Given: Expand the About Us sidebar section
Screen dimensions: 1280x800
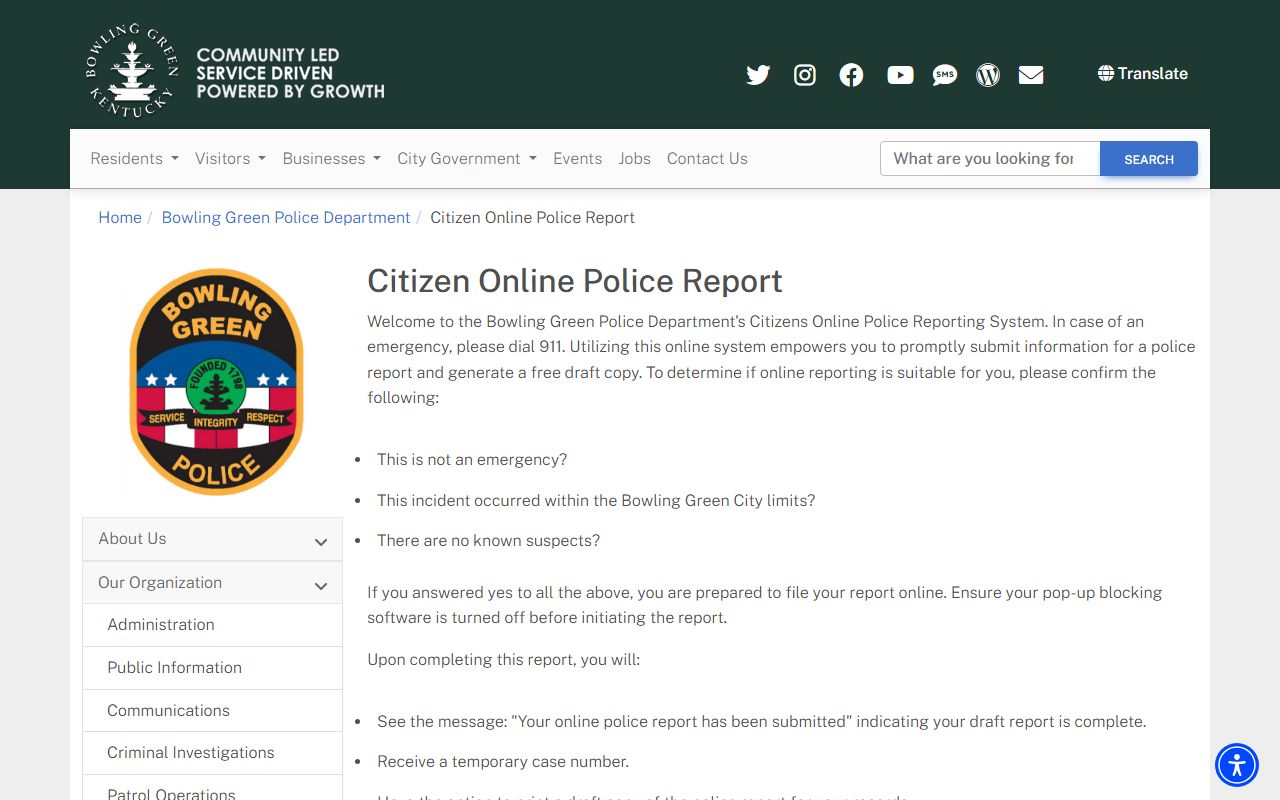Looking at the screenshot, I should [212, 539].
